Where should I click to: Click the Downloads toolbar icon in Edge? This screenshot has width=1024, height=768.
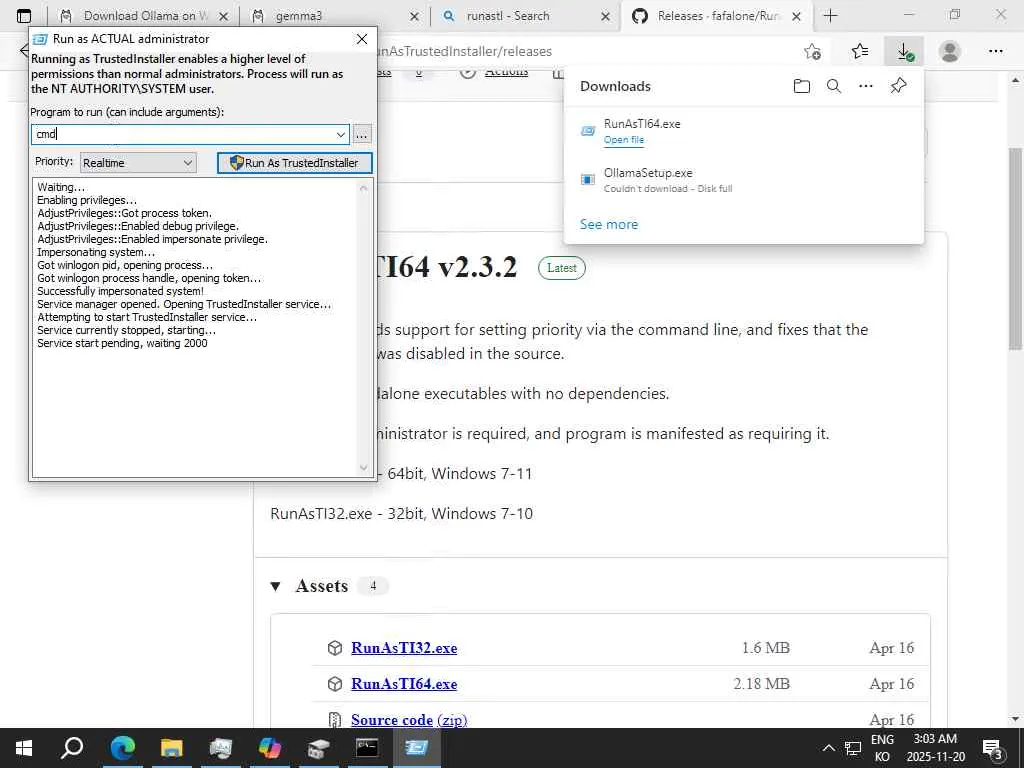coord(904,52)
